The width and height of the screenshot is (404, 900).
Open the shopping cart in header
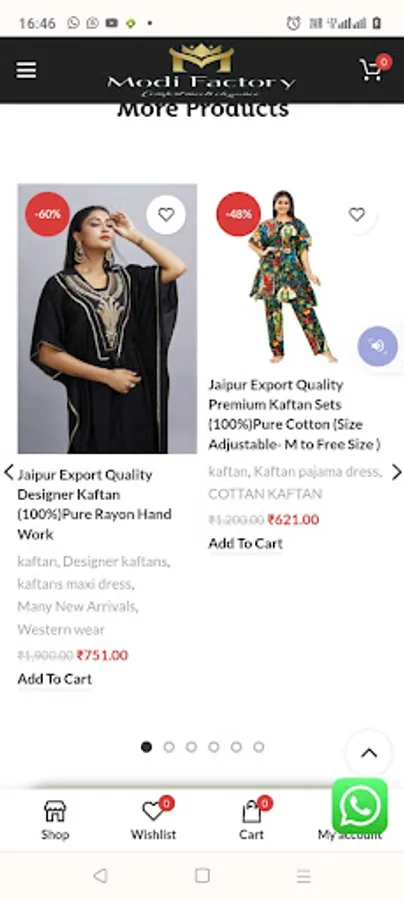(375, 69)
